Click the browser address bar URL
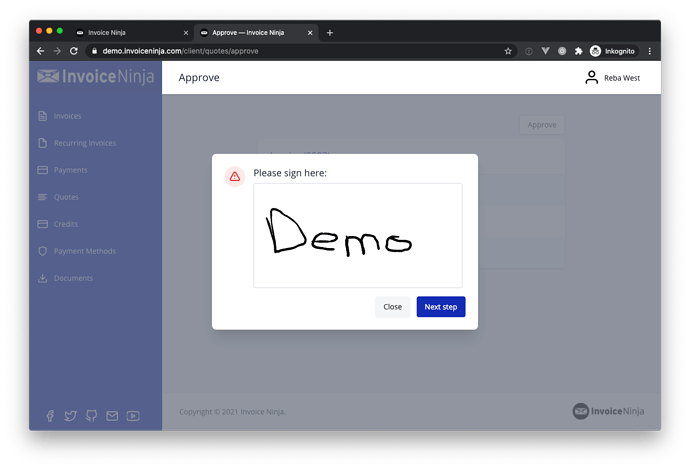 coord(180,51)
